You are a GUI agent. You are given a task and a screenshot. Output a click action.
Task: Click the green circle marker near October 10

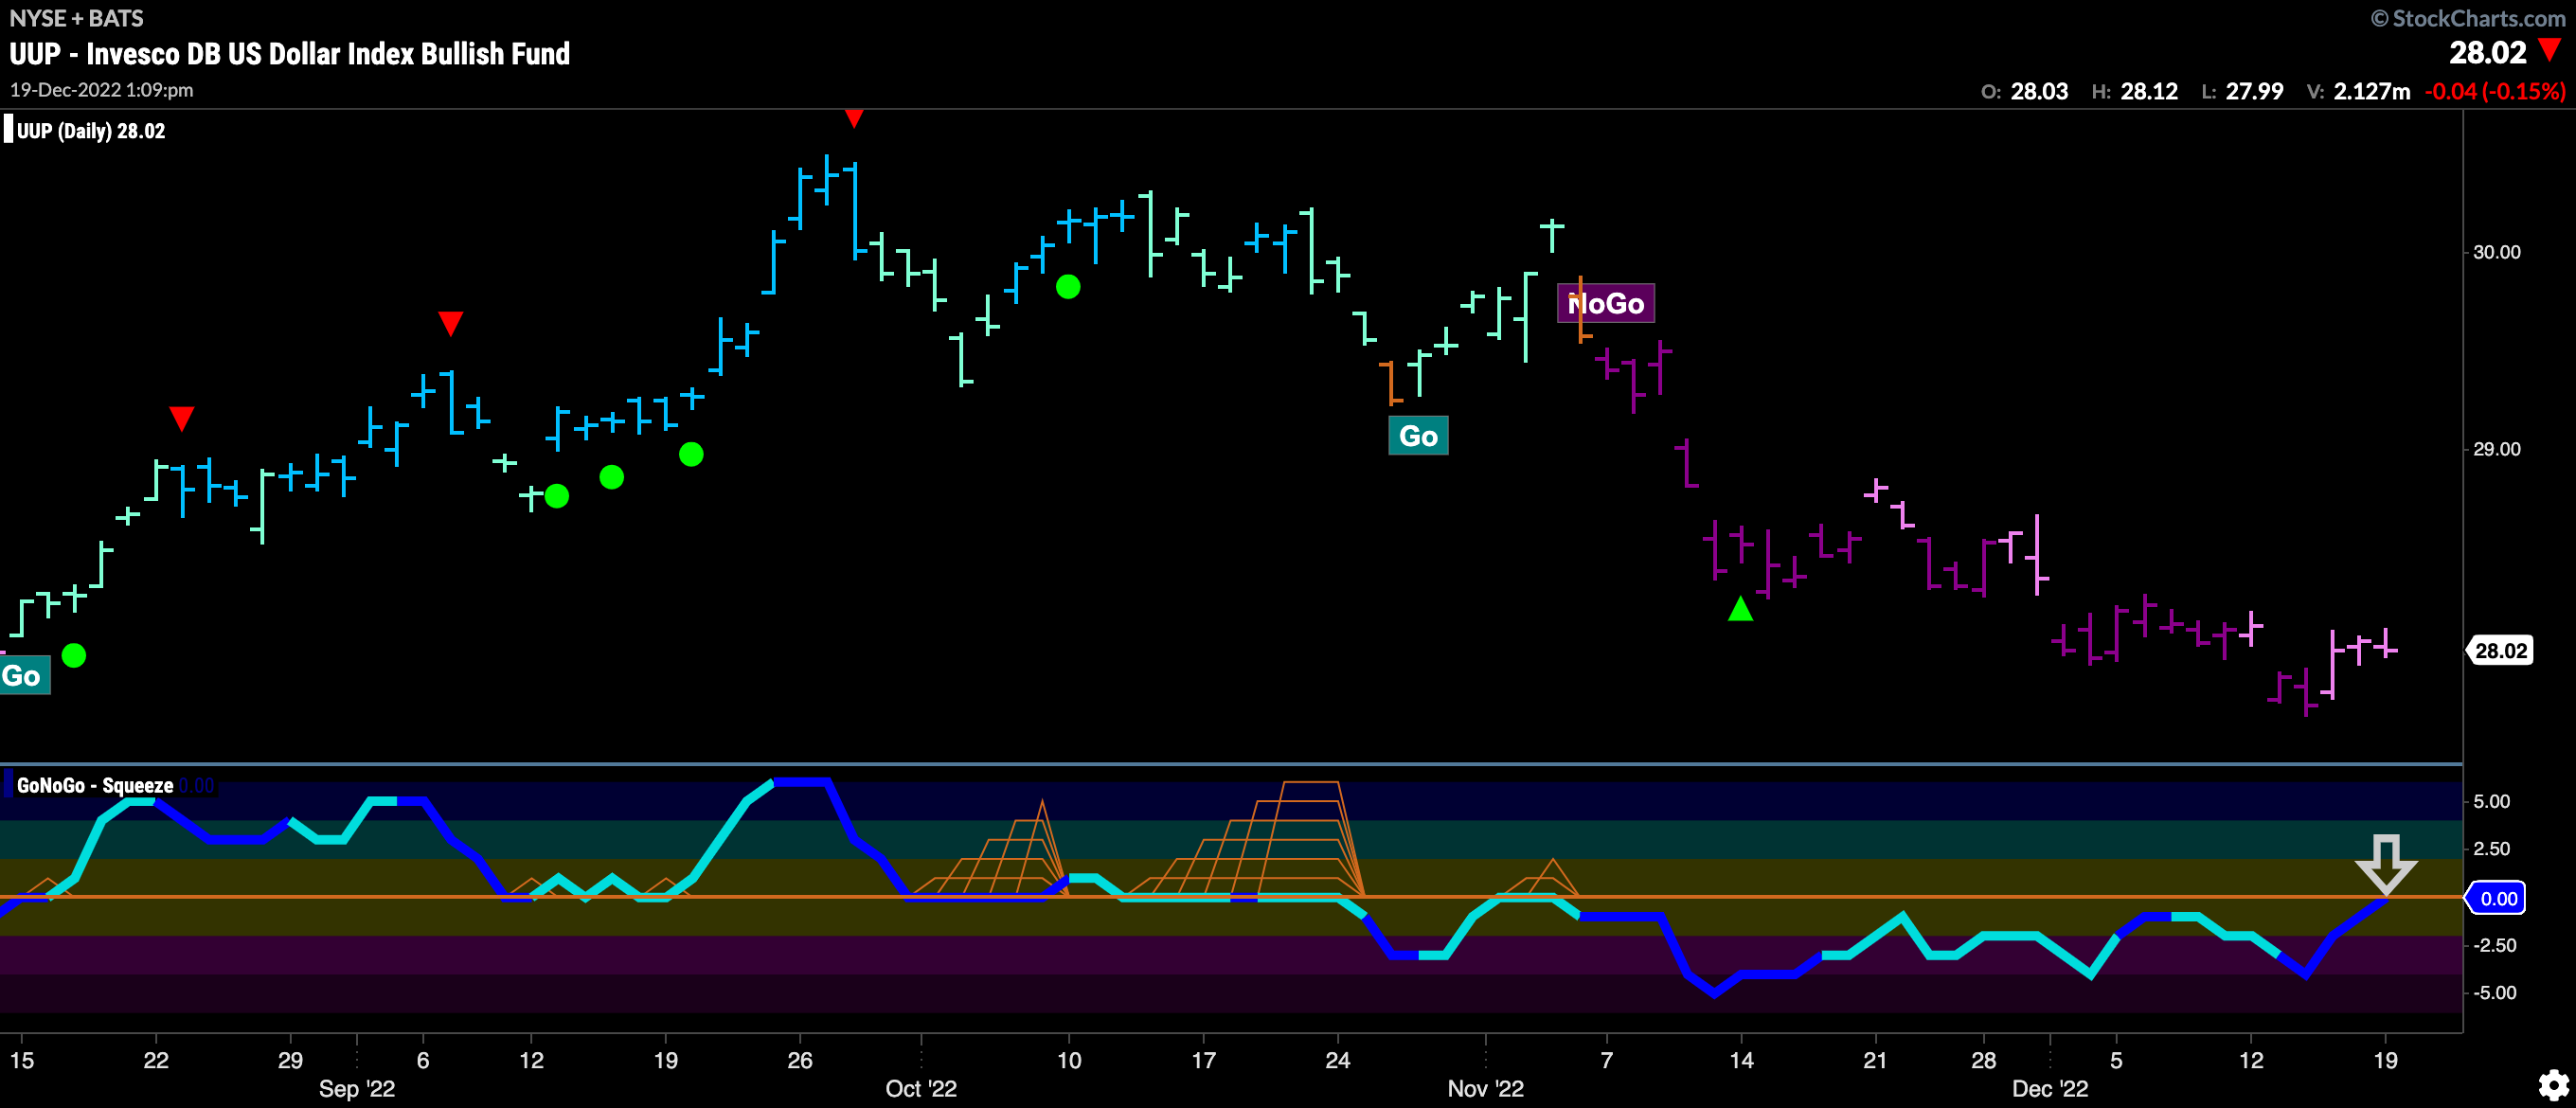[x=1068, y=287]
